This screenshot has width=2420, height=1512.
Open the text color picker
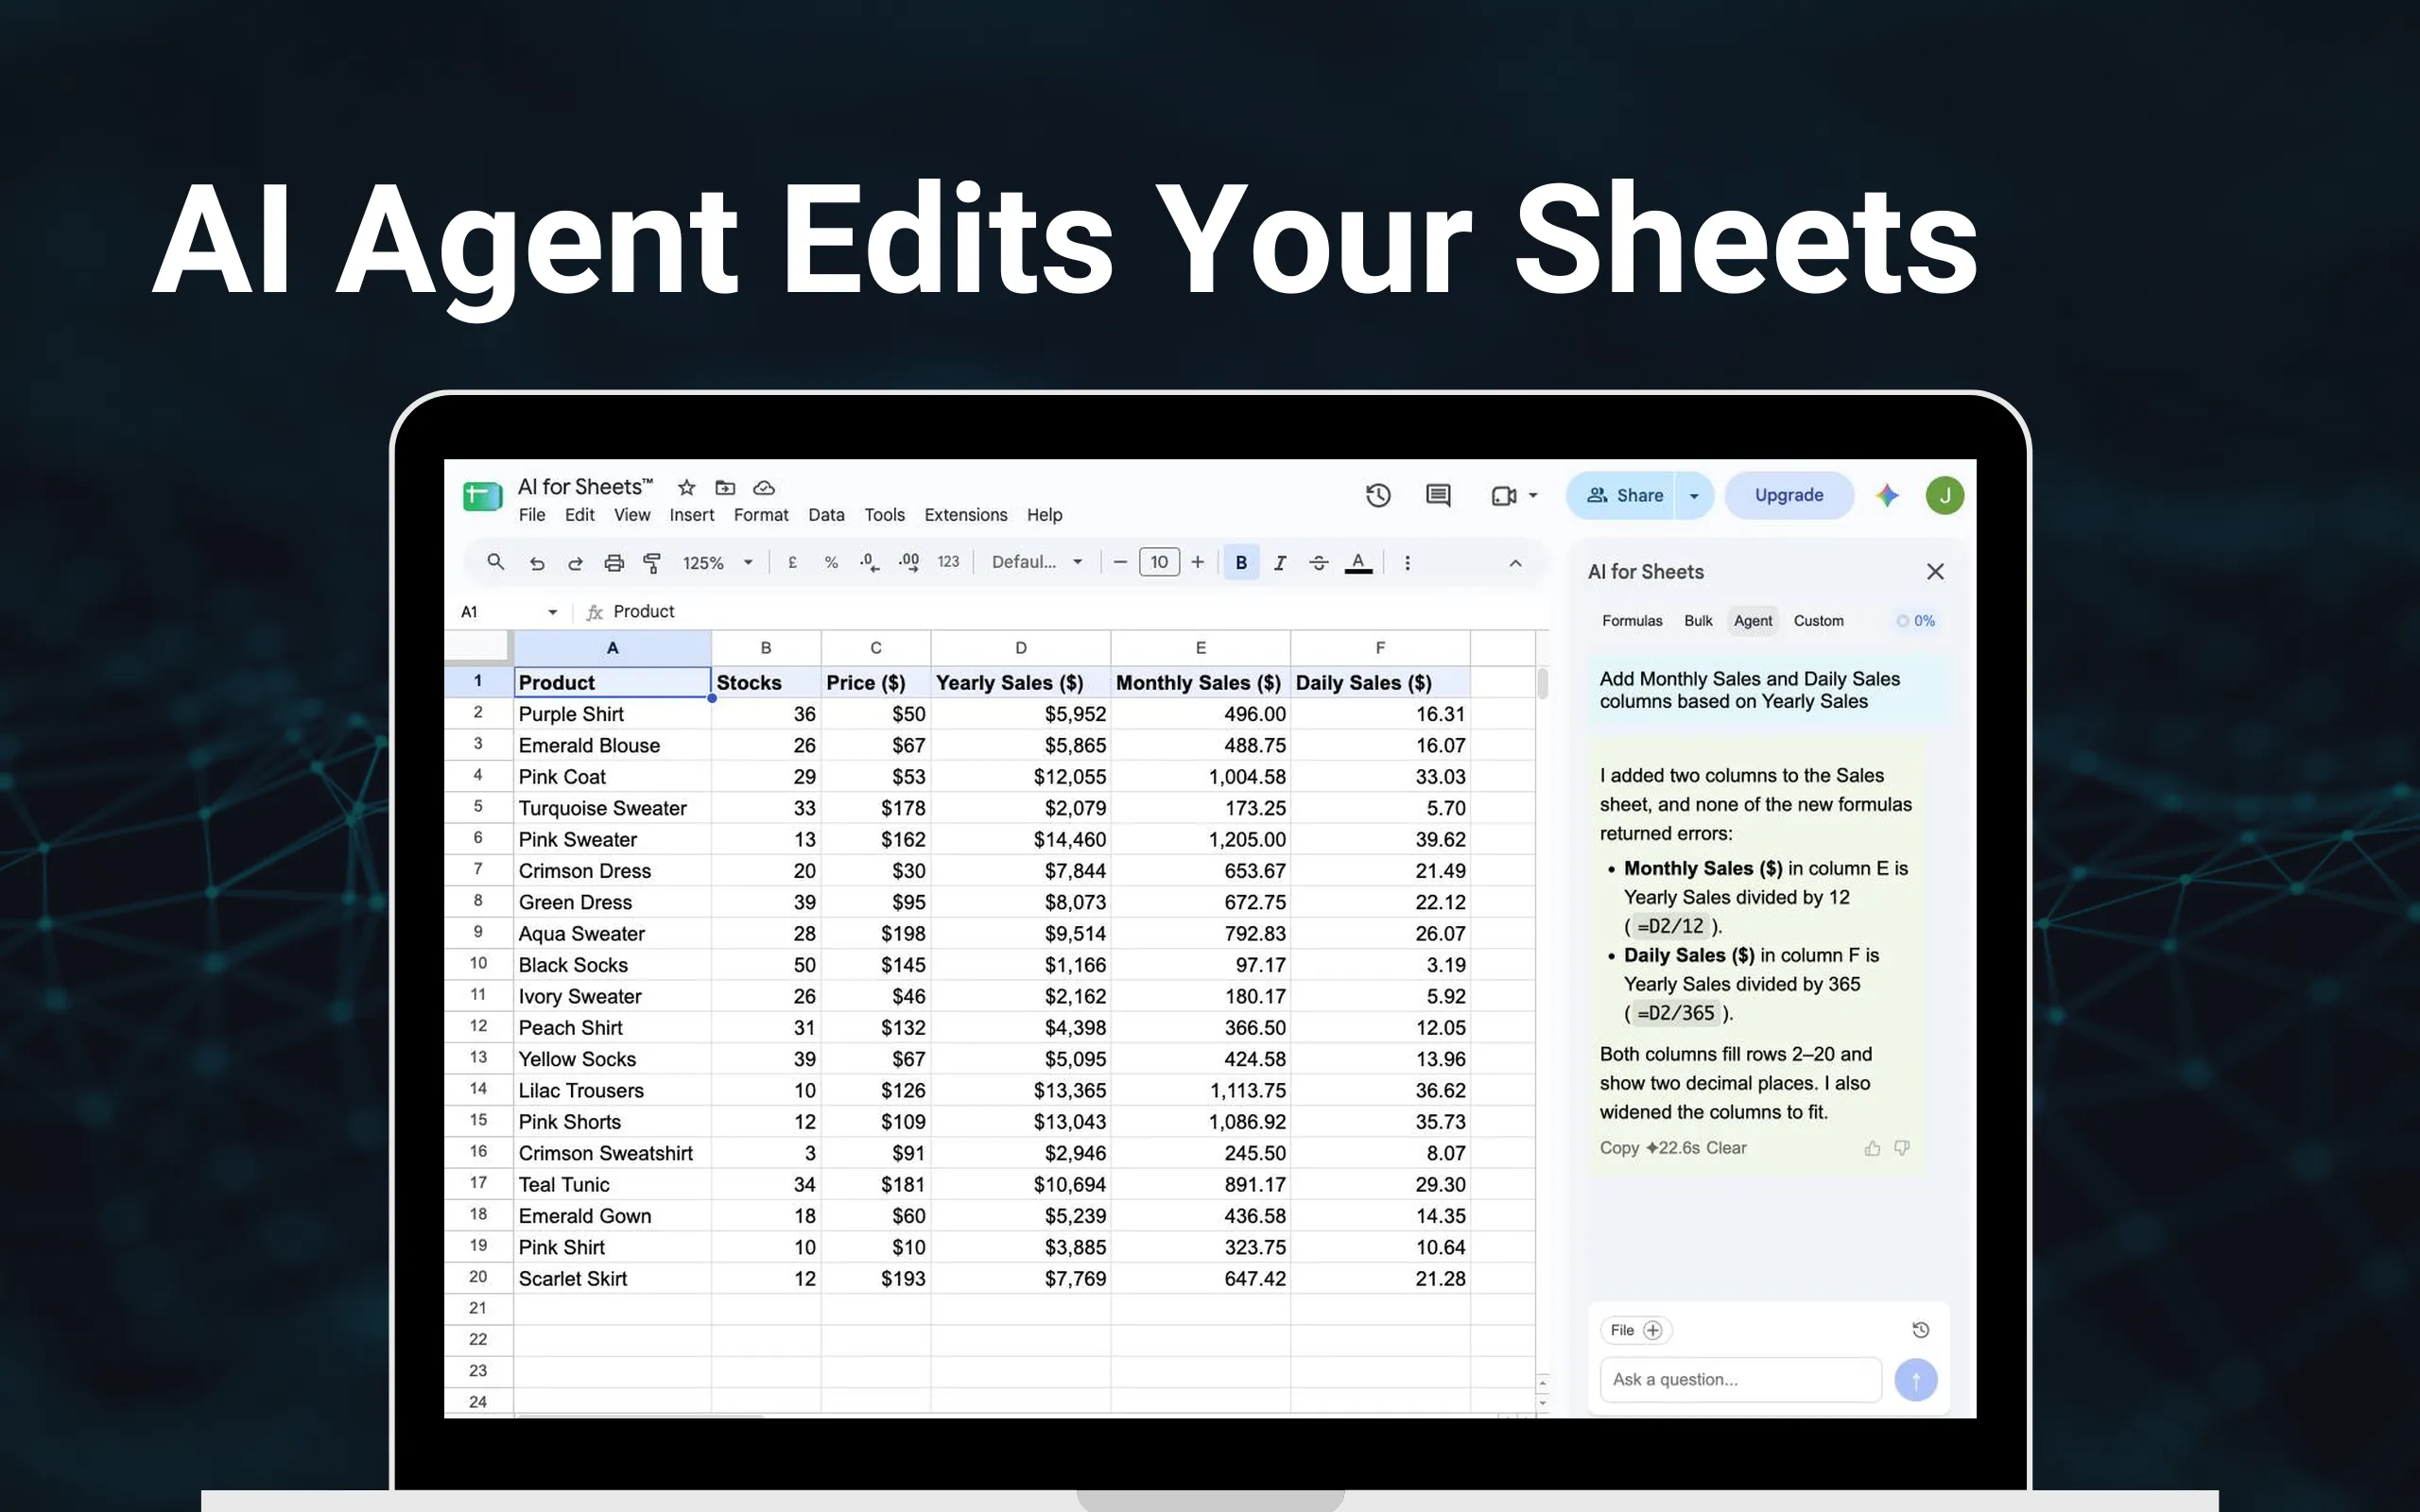1358,563
